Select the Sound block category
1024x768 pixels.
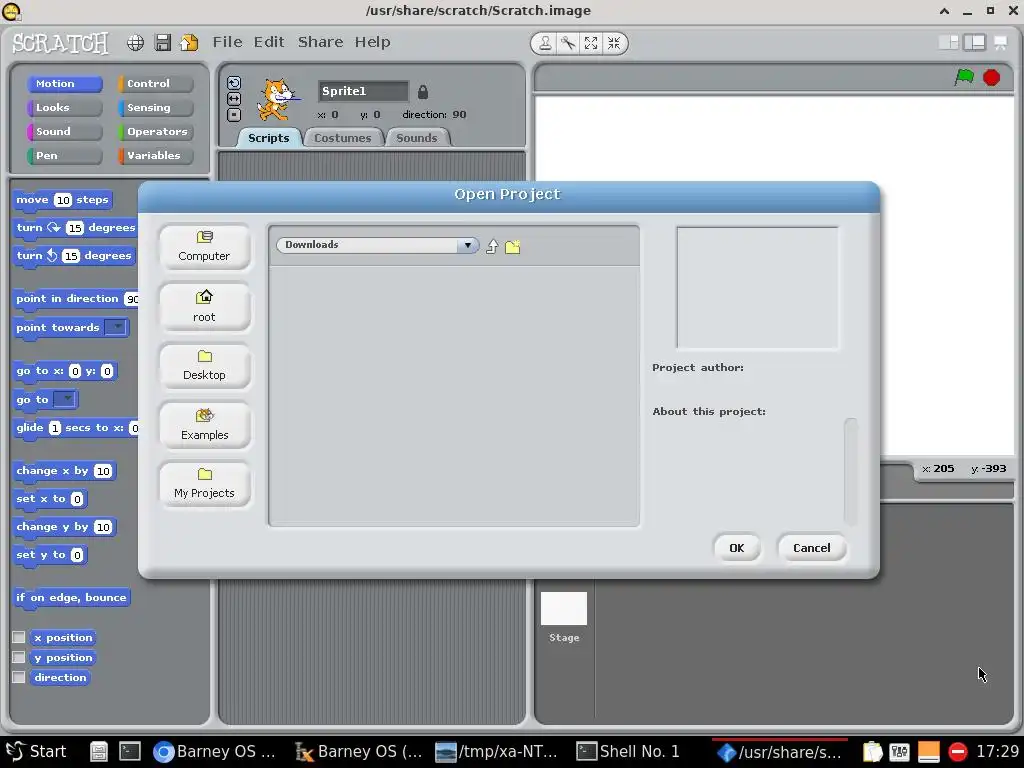(64, 131)
